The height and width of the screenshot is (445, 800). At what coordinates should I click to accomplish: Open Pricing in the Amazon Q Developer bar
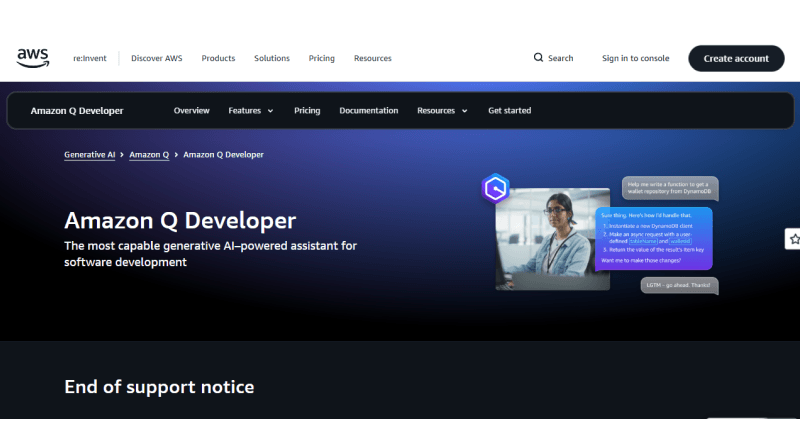(x=307, y=110)
